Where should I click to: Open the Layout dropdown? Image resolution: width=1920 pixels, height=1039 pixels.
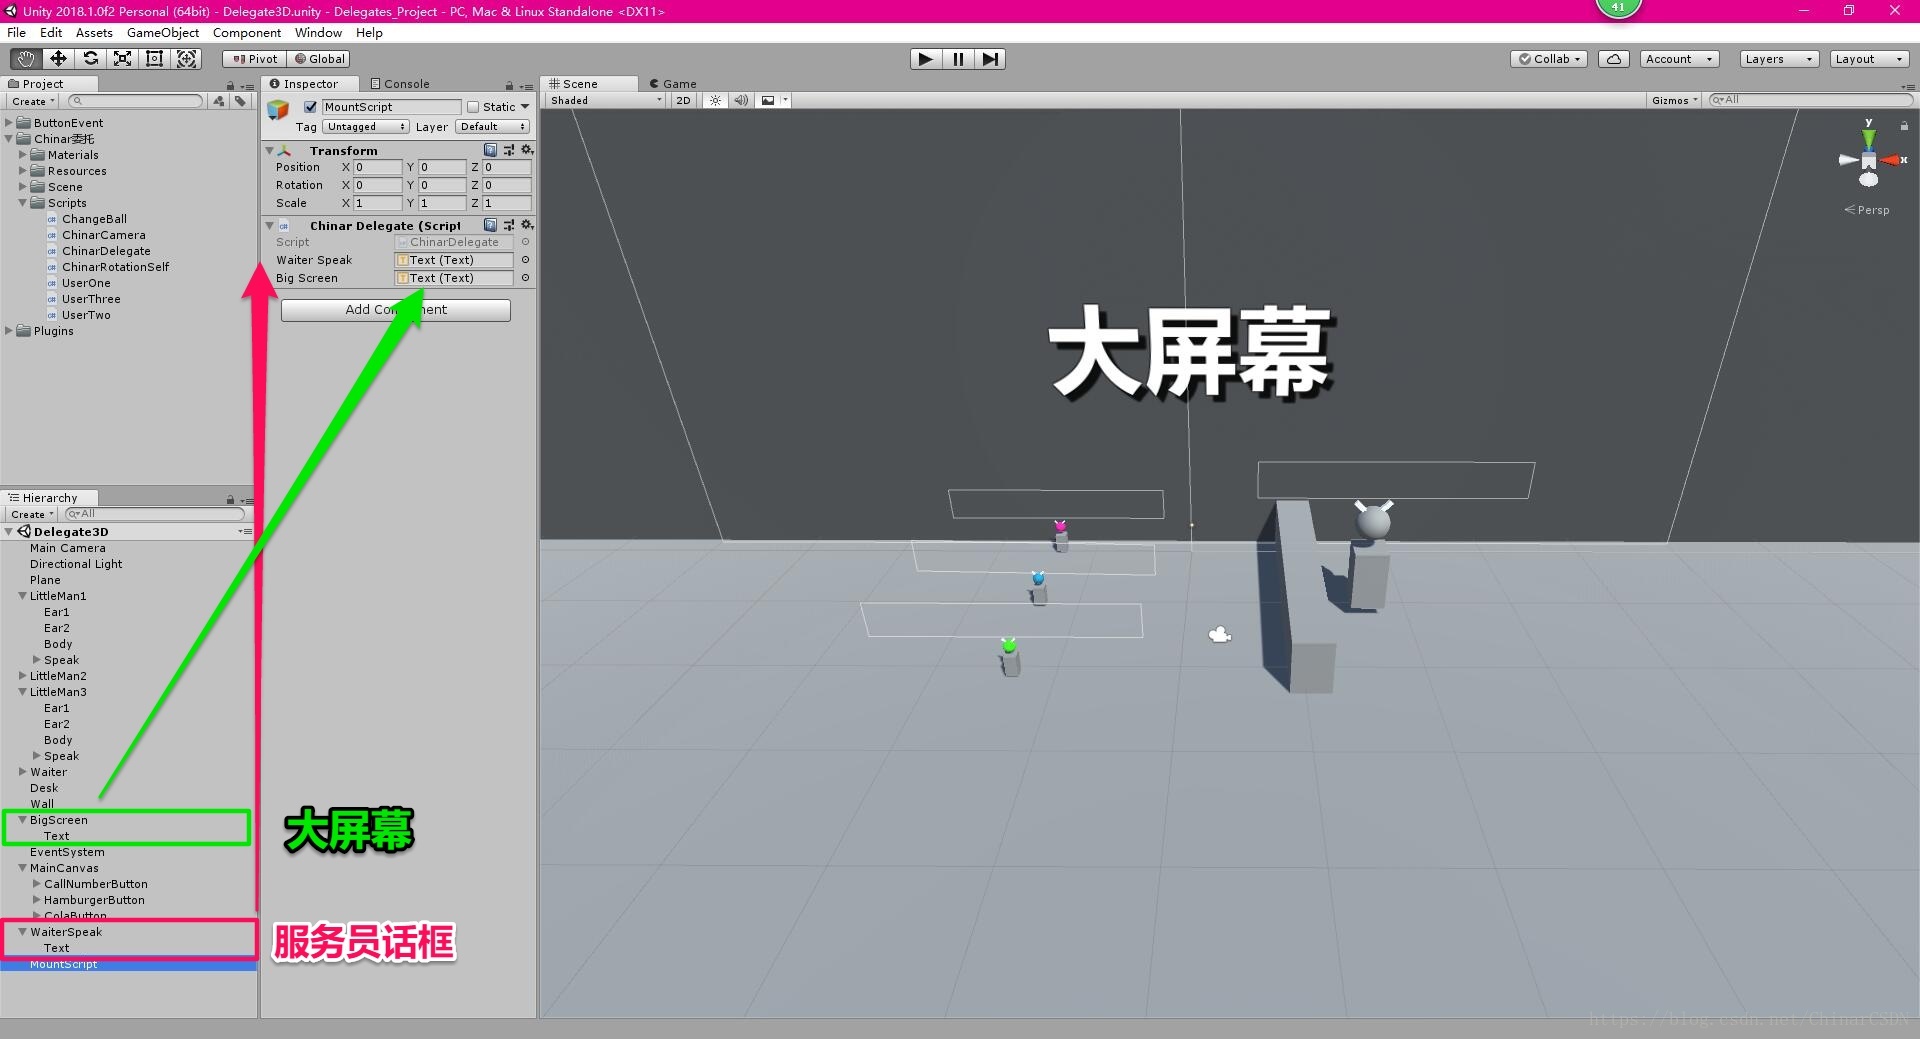click(1869, 59)
